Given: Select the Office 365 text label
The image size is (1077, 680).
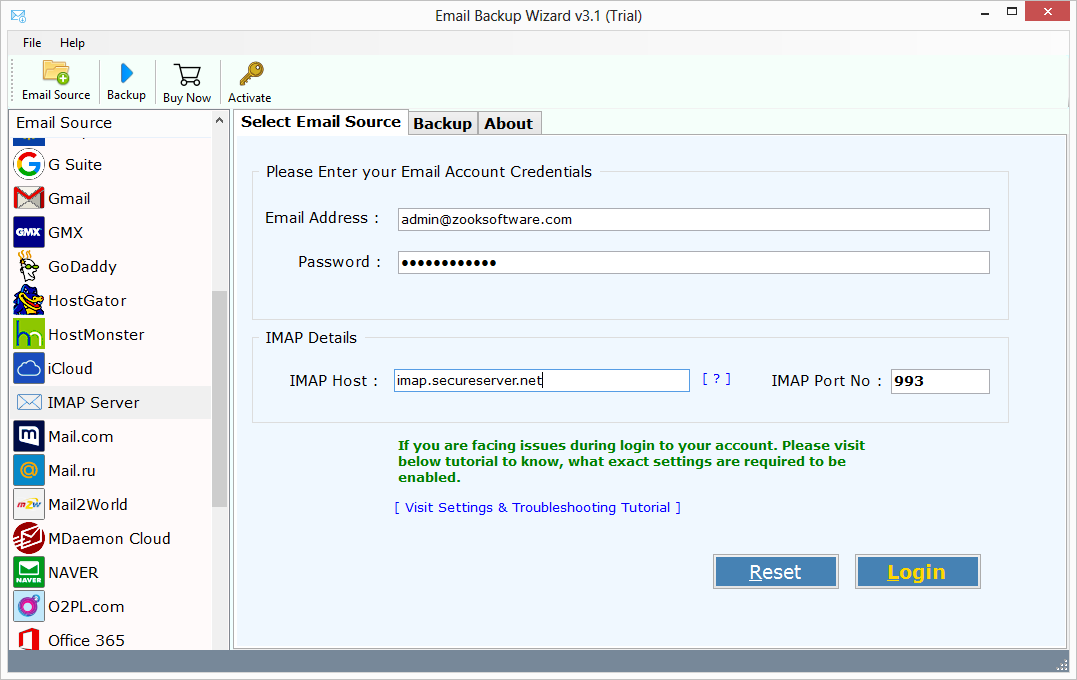Looking at the screenshot, I should (87, 640).
